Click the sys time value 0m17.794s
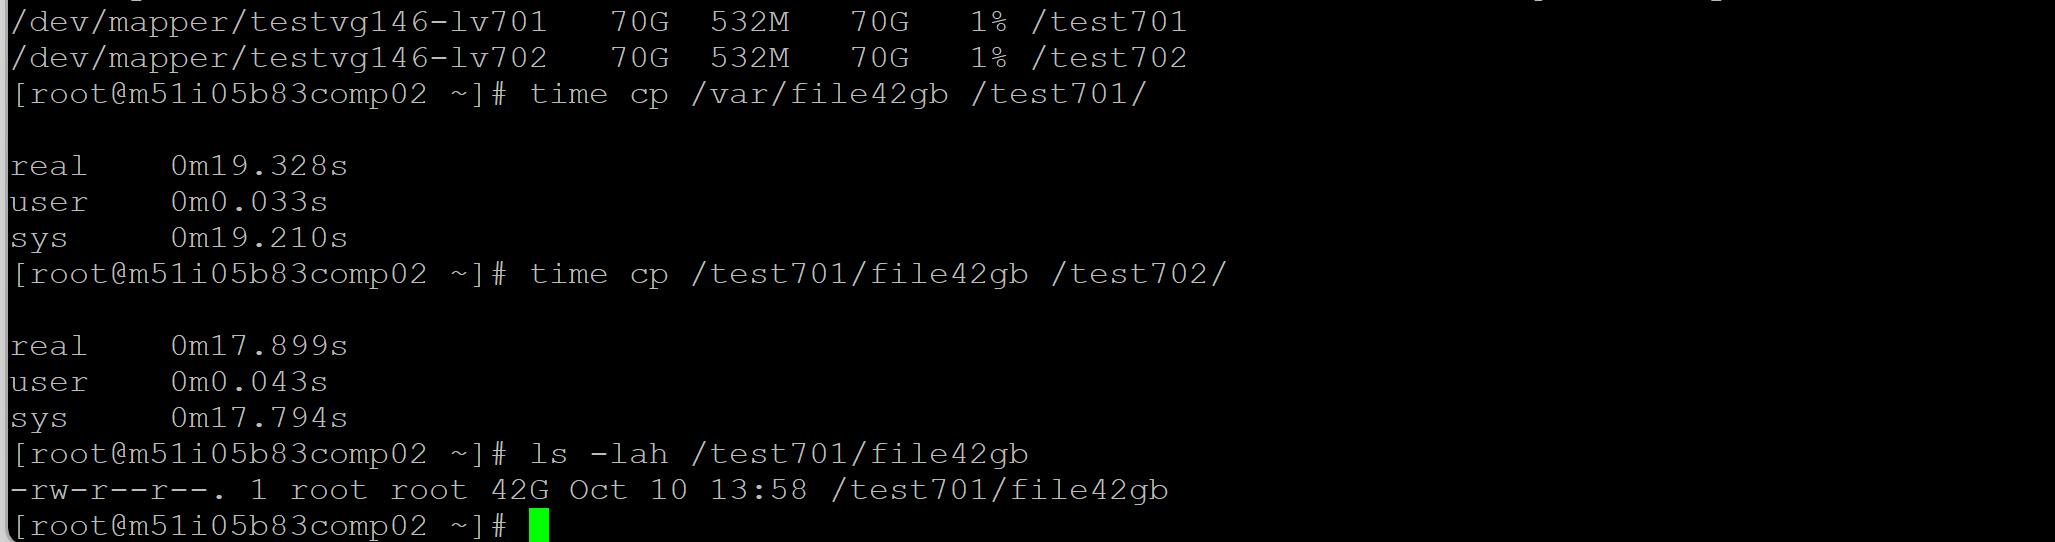 coord(259,418)
